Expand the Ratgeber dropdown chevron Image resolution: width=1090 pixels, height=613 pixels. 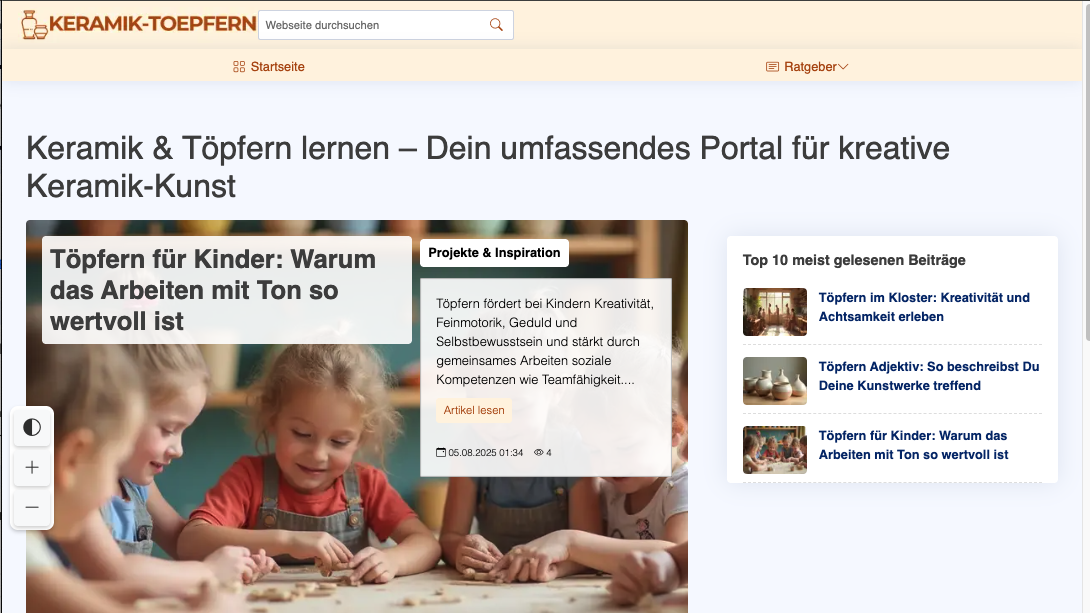click(x=843, y=67)
